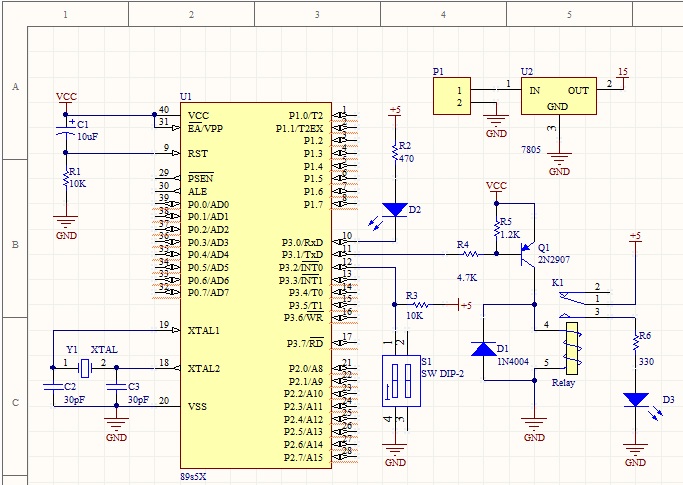This screenshot has width=683, height=485.
Task: Select the D3 LED symbol
Action: [x=635, y=400]
